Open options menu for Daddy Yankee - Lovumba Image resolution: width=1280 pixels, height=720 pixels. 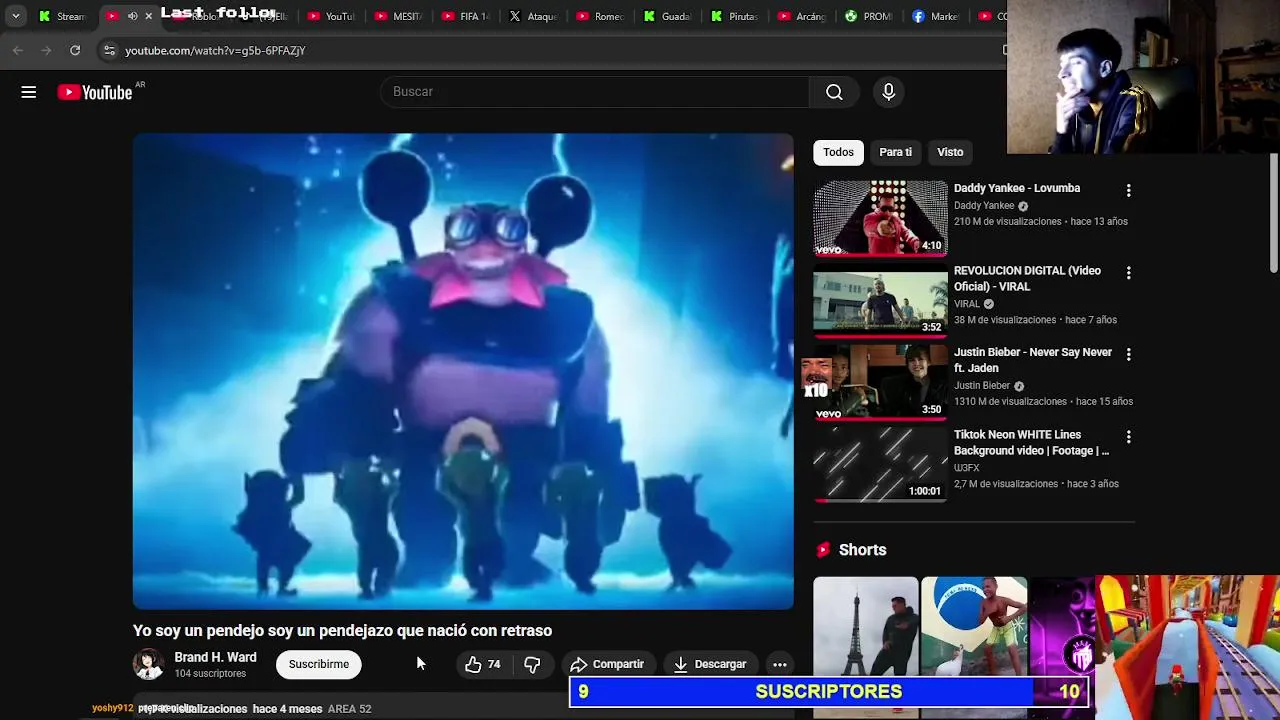coord(1128,190)
